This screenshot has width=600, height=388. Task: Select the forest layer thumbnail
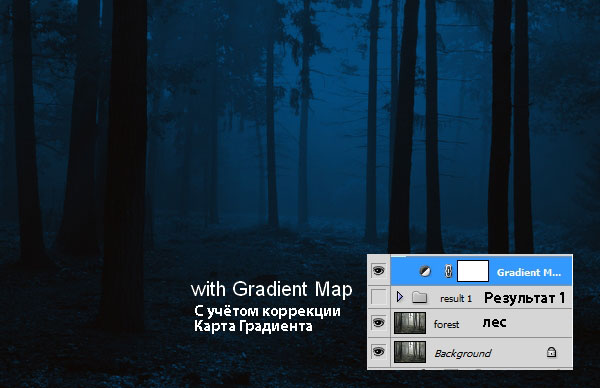click(410, 323)
